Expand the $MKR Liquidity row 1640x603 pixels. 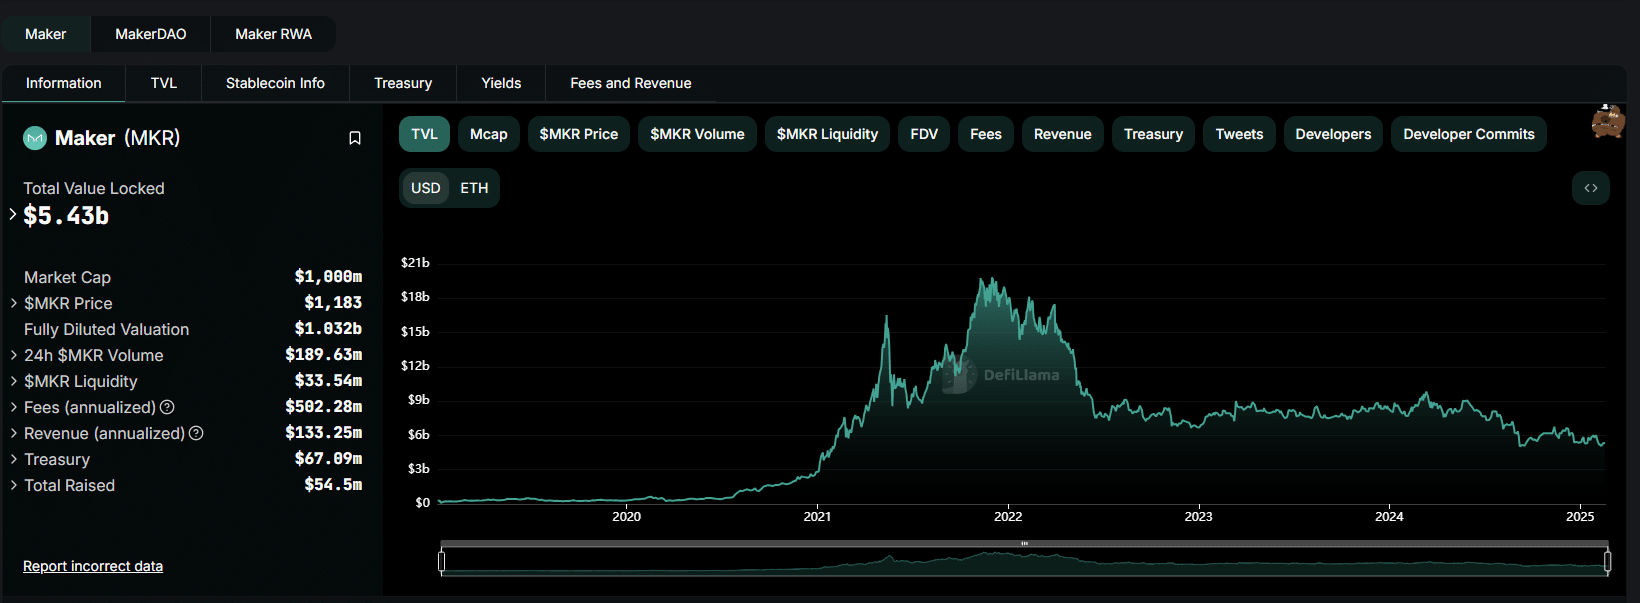tap(13, 381)
